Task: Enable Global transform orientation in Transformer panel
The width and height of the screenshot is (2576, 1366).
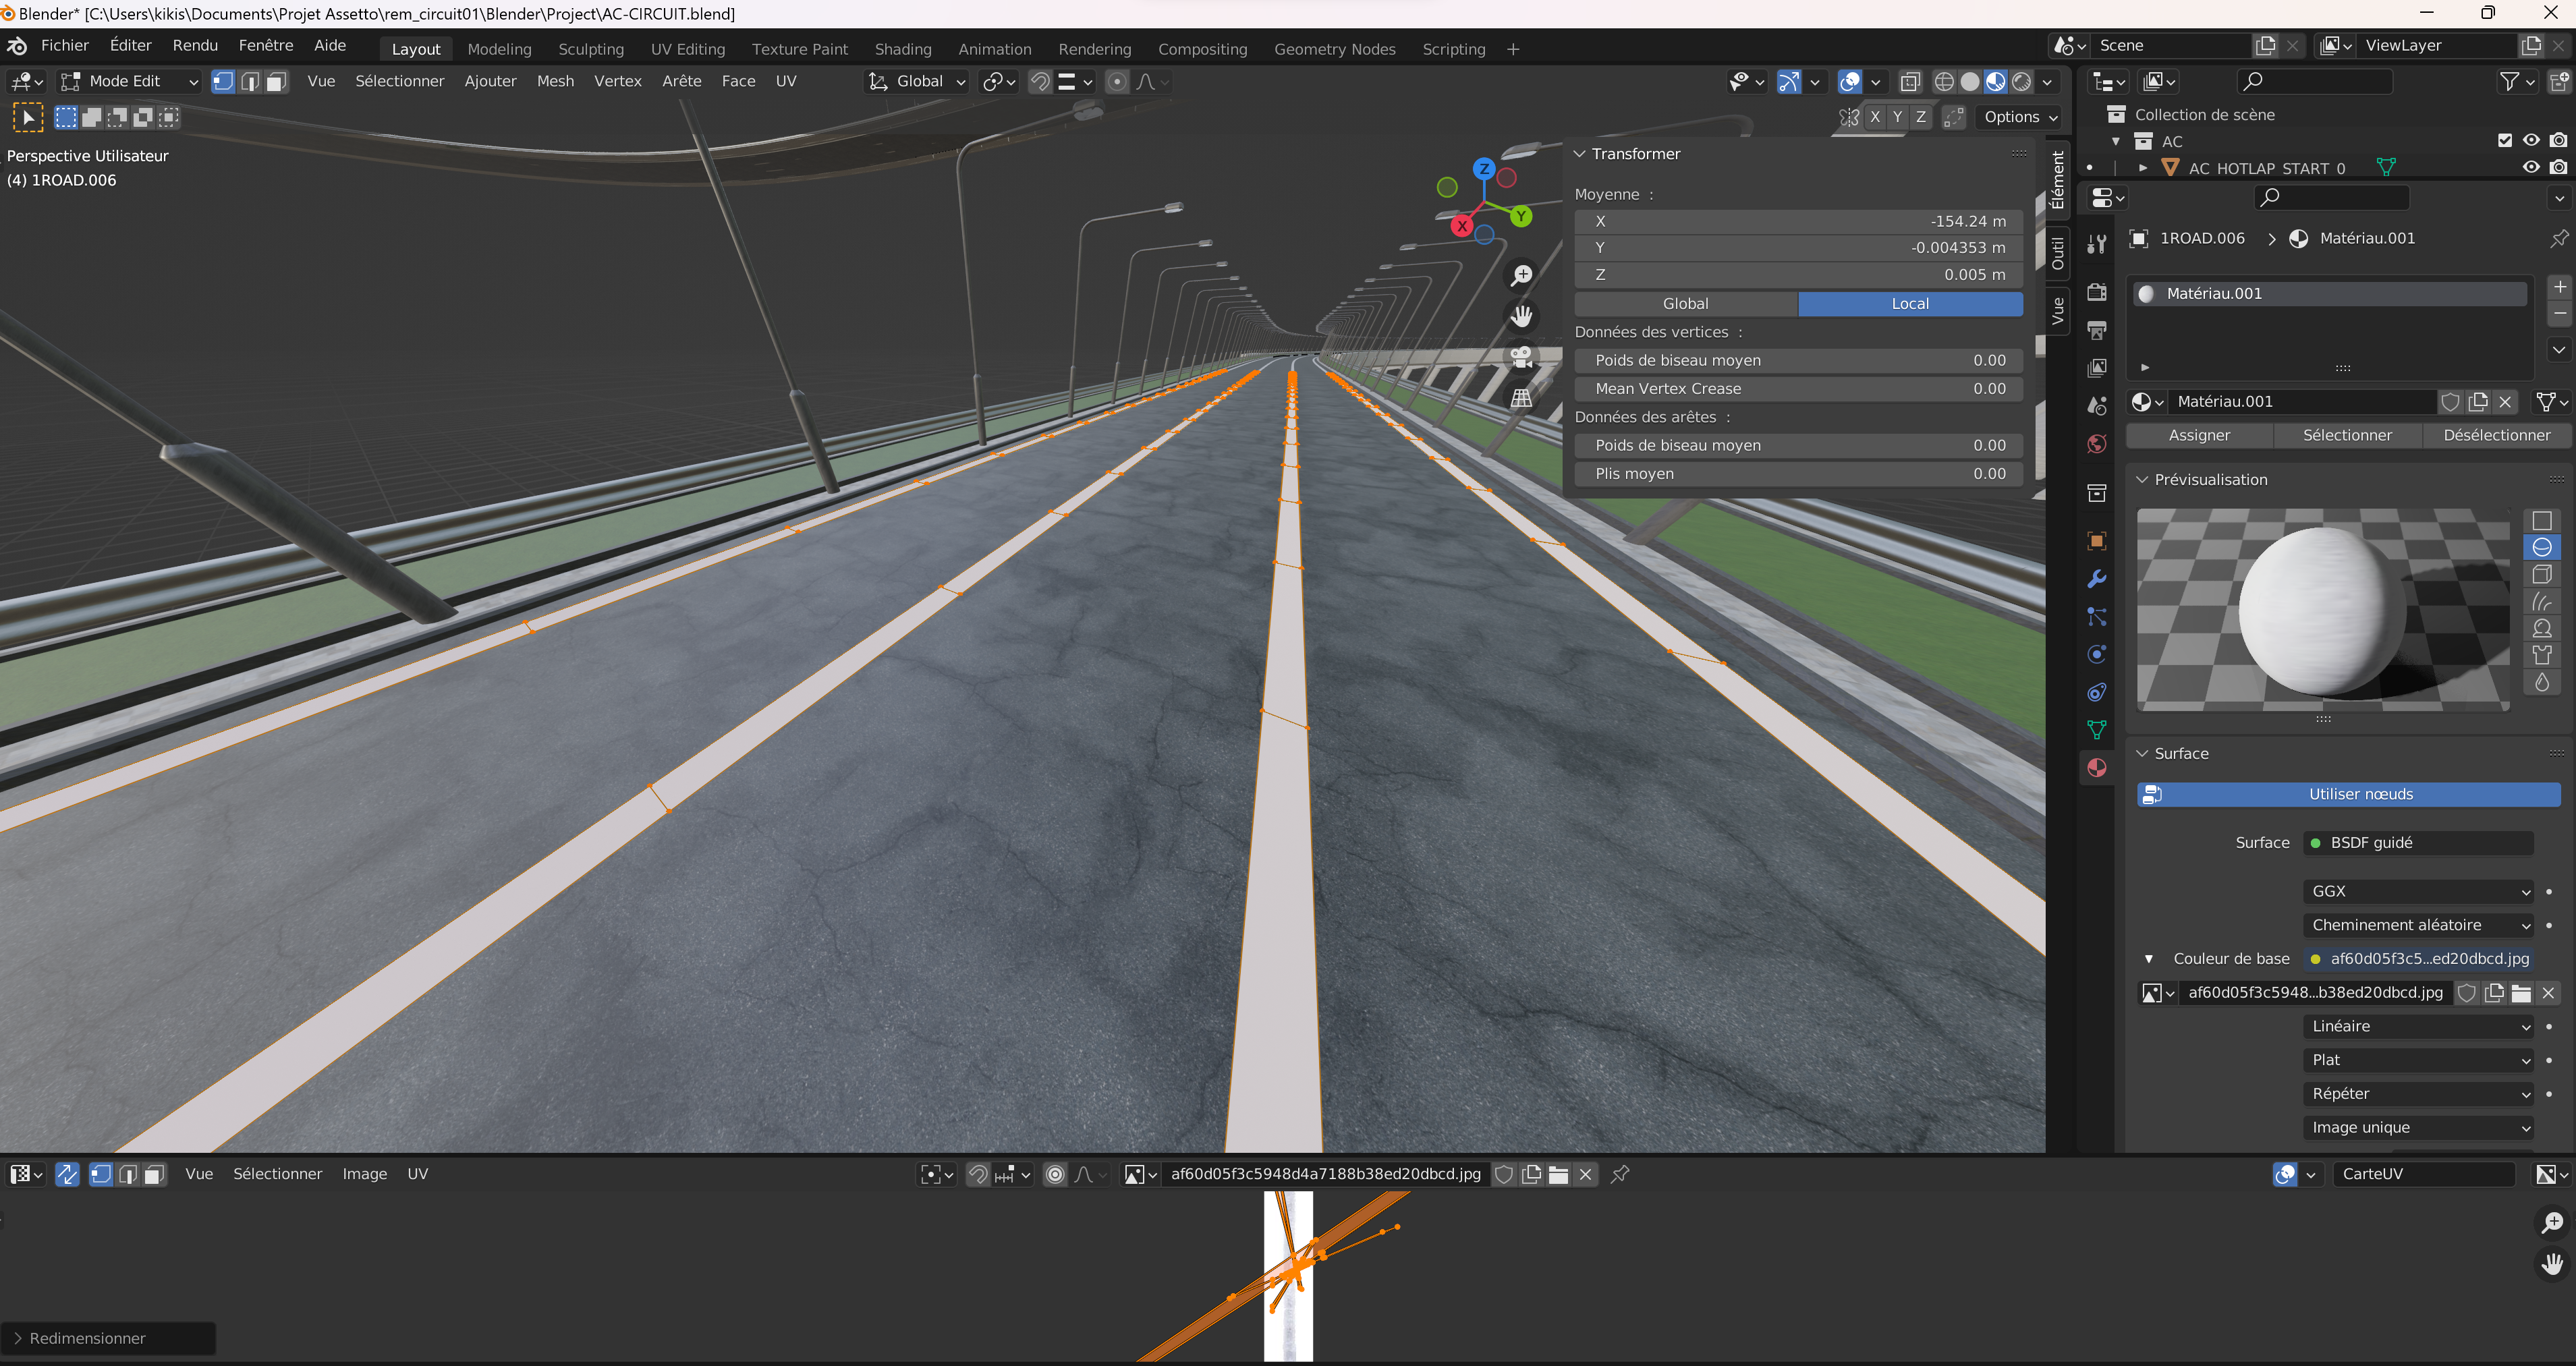Action: pos(1686,304)
